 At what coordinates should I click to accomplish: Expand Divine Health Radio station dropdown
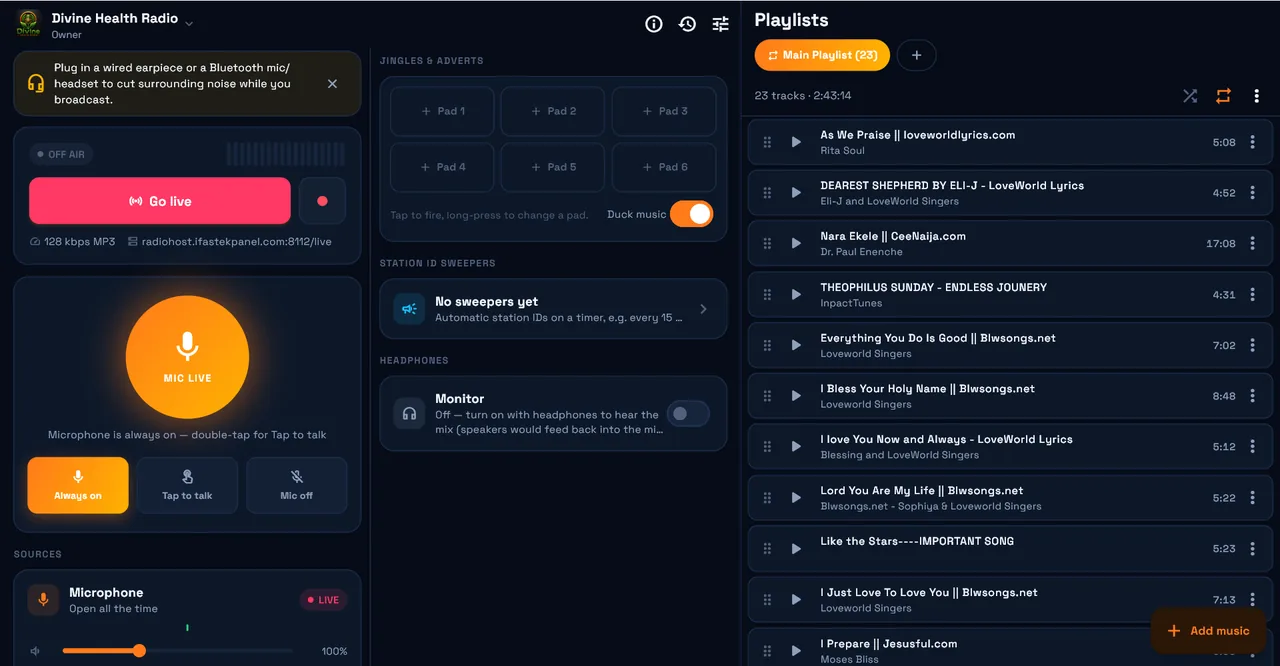pyautogui.click(x=189, y=22)
